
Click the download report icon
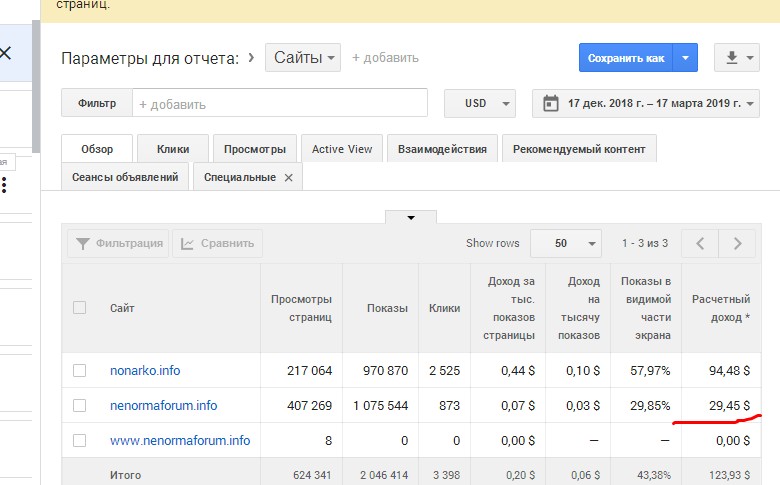pos(737,58)
